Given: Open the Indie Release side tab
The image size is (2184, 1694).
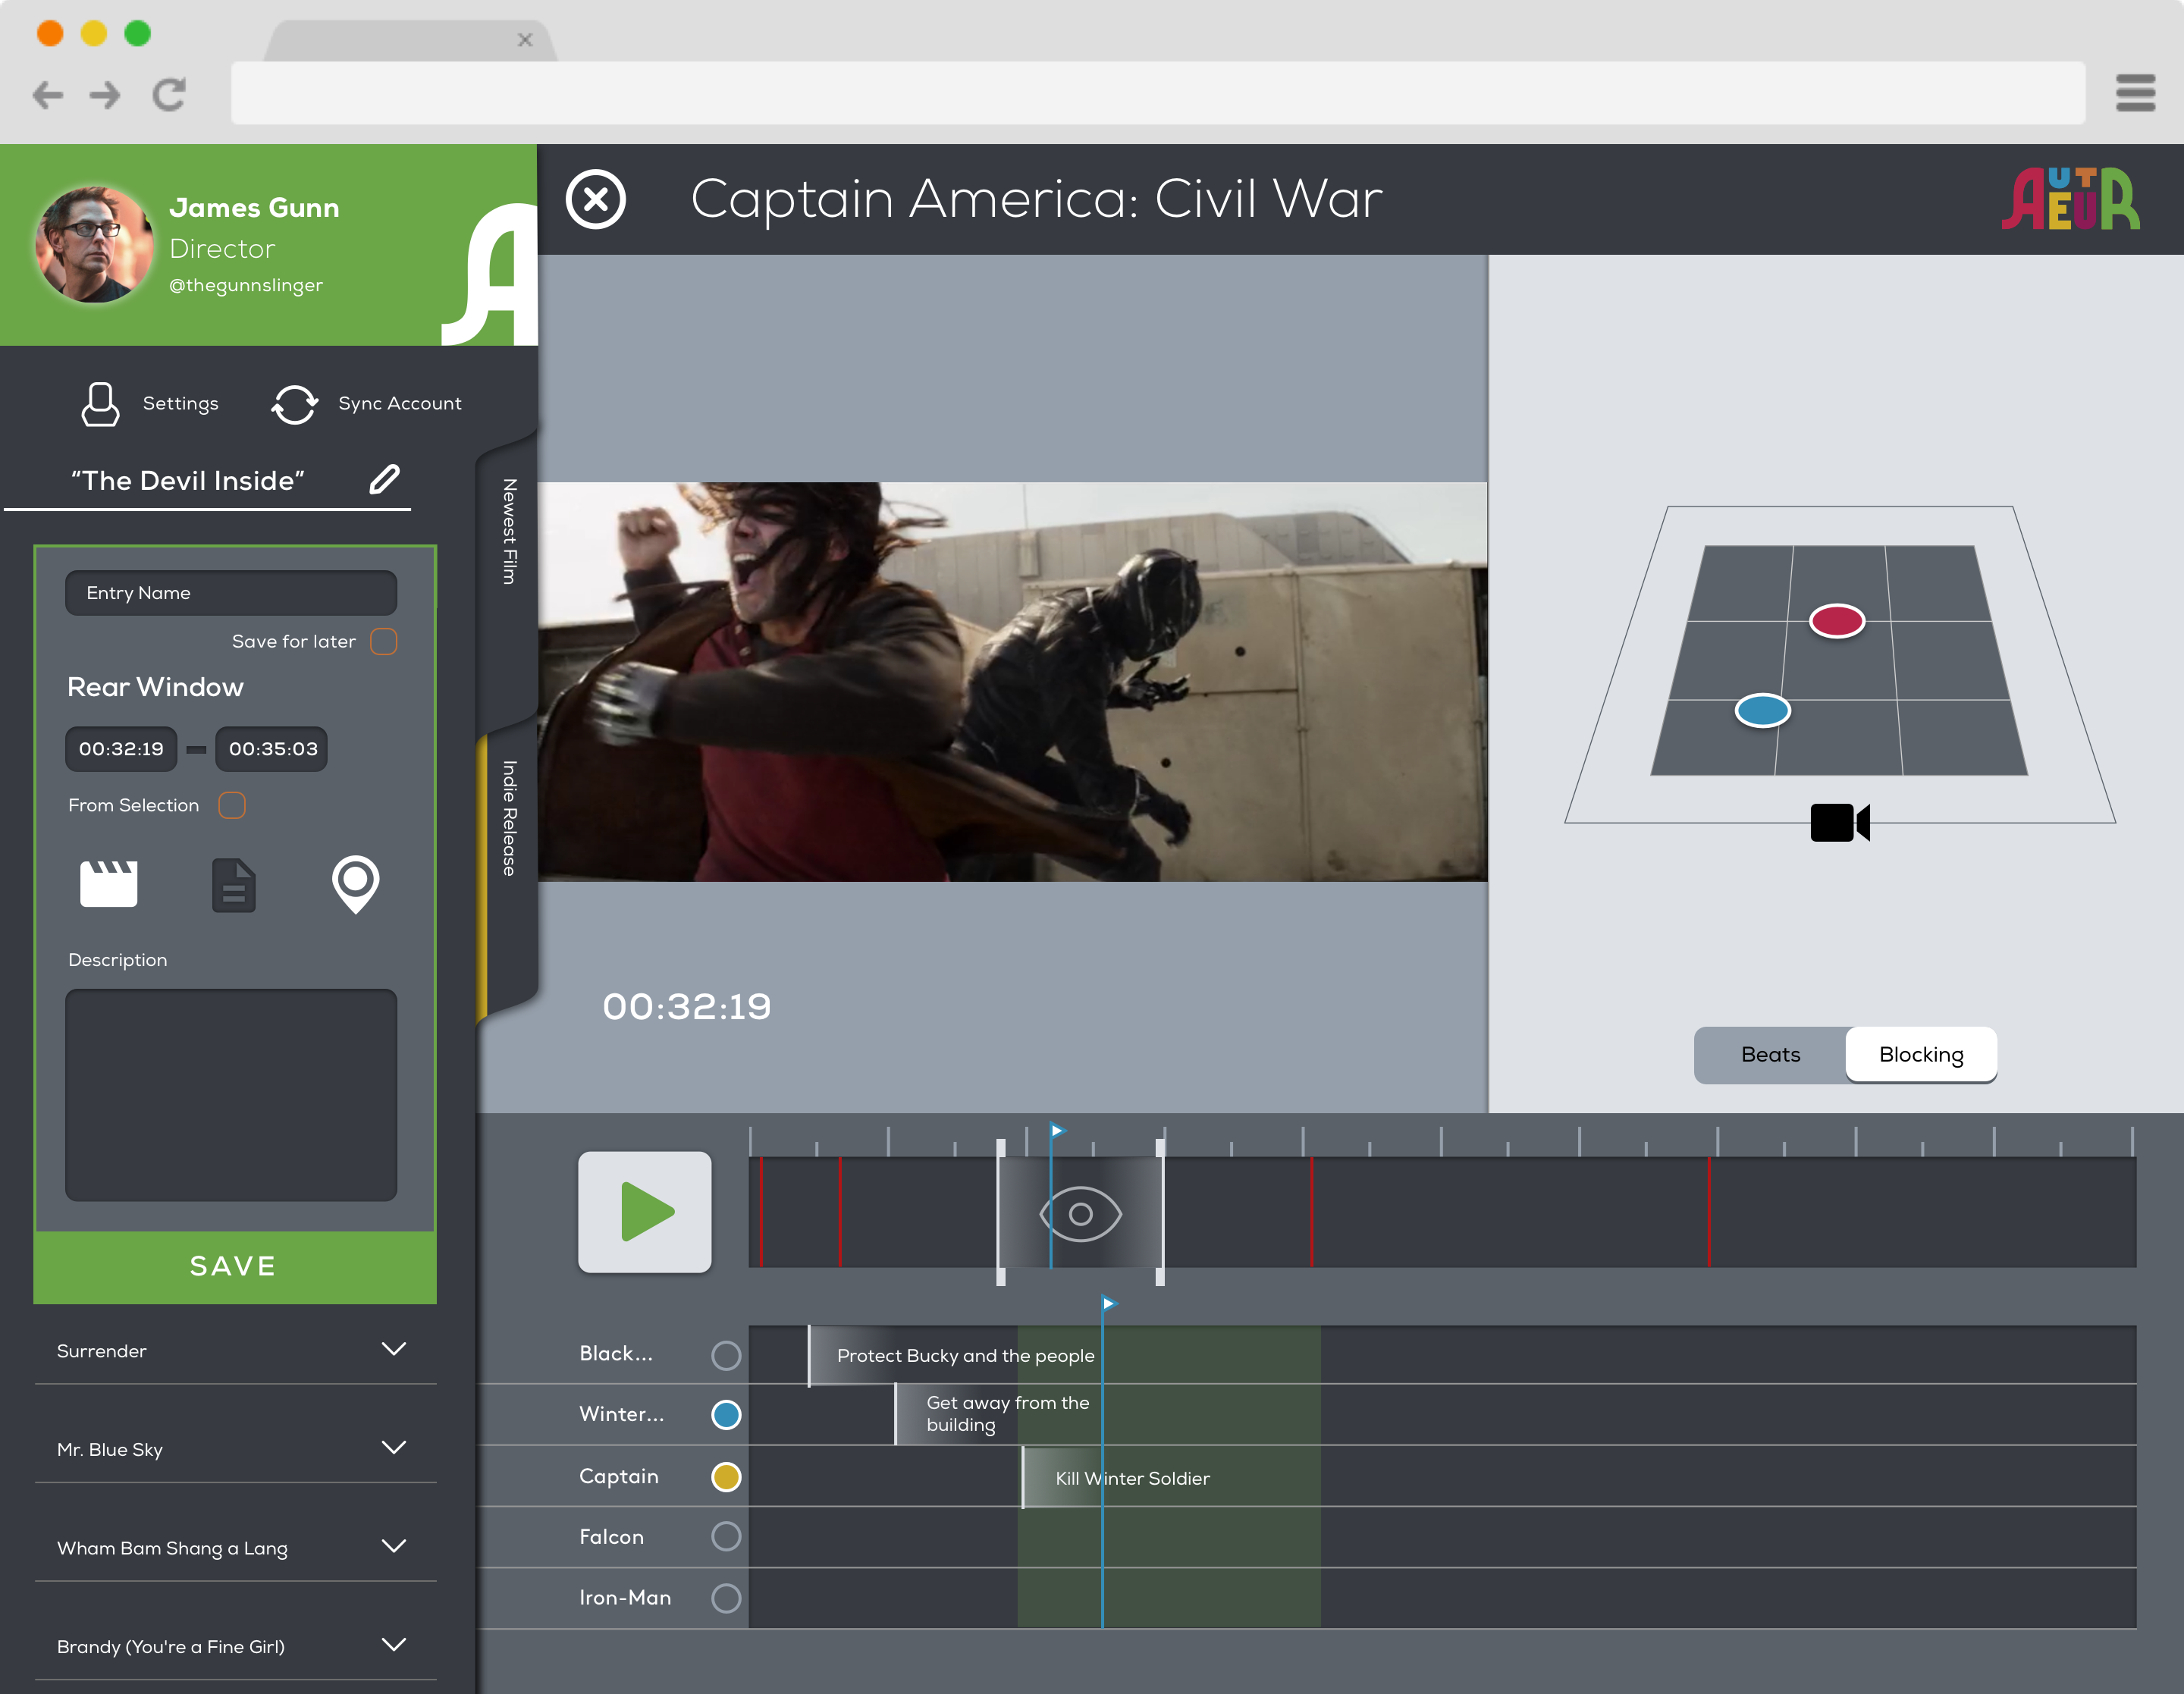Looking at the screenshot, I should [x=509, y=819].
